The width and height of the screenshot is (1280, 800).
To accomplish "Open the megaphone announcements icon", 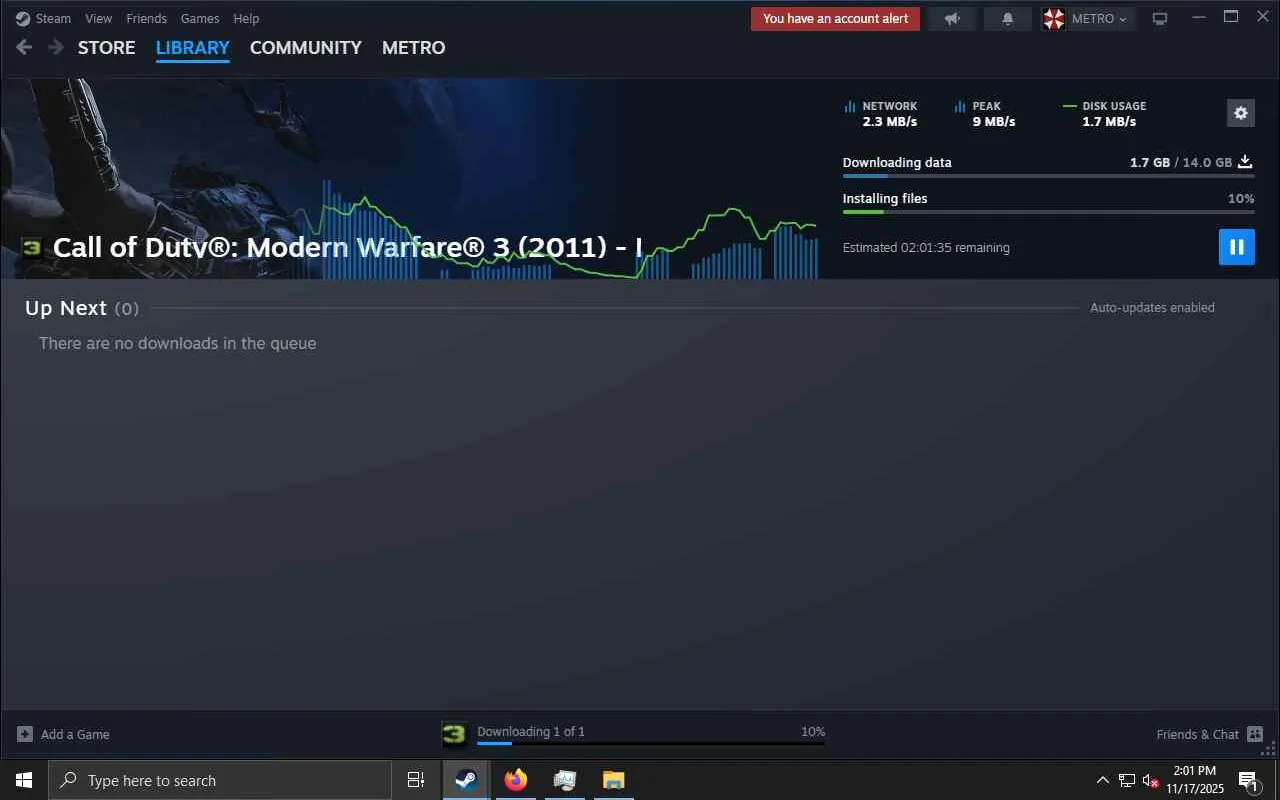I will coord(952,18).
